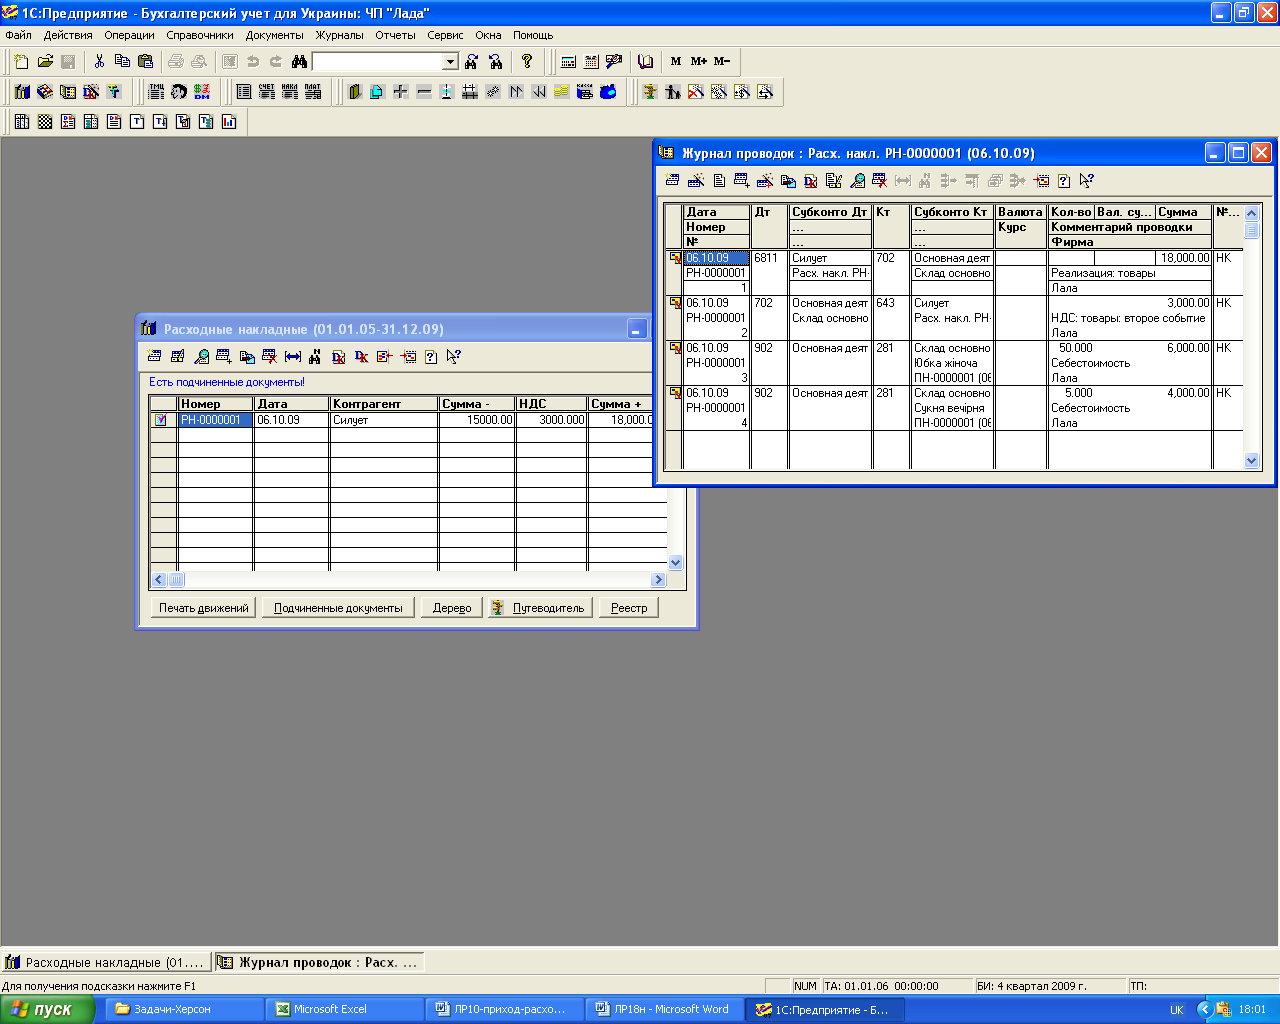Open the Документы menu
Image resolution: width=1280 pixels, height=1024 pixels.
point(274,35)
